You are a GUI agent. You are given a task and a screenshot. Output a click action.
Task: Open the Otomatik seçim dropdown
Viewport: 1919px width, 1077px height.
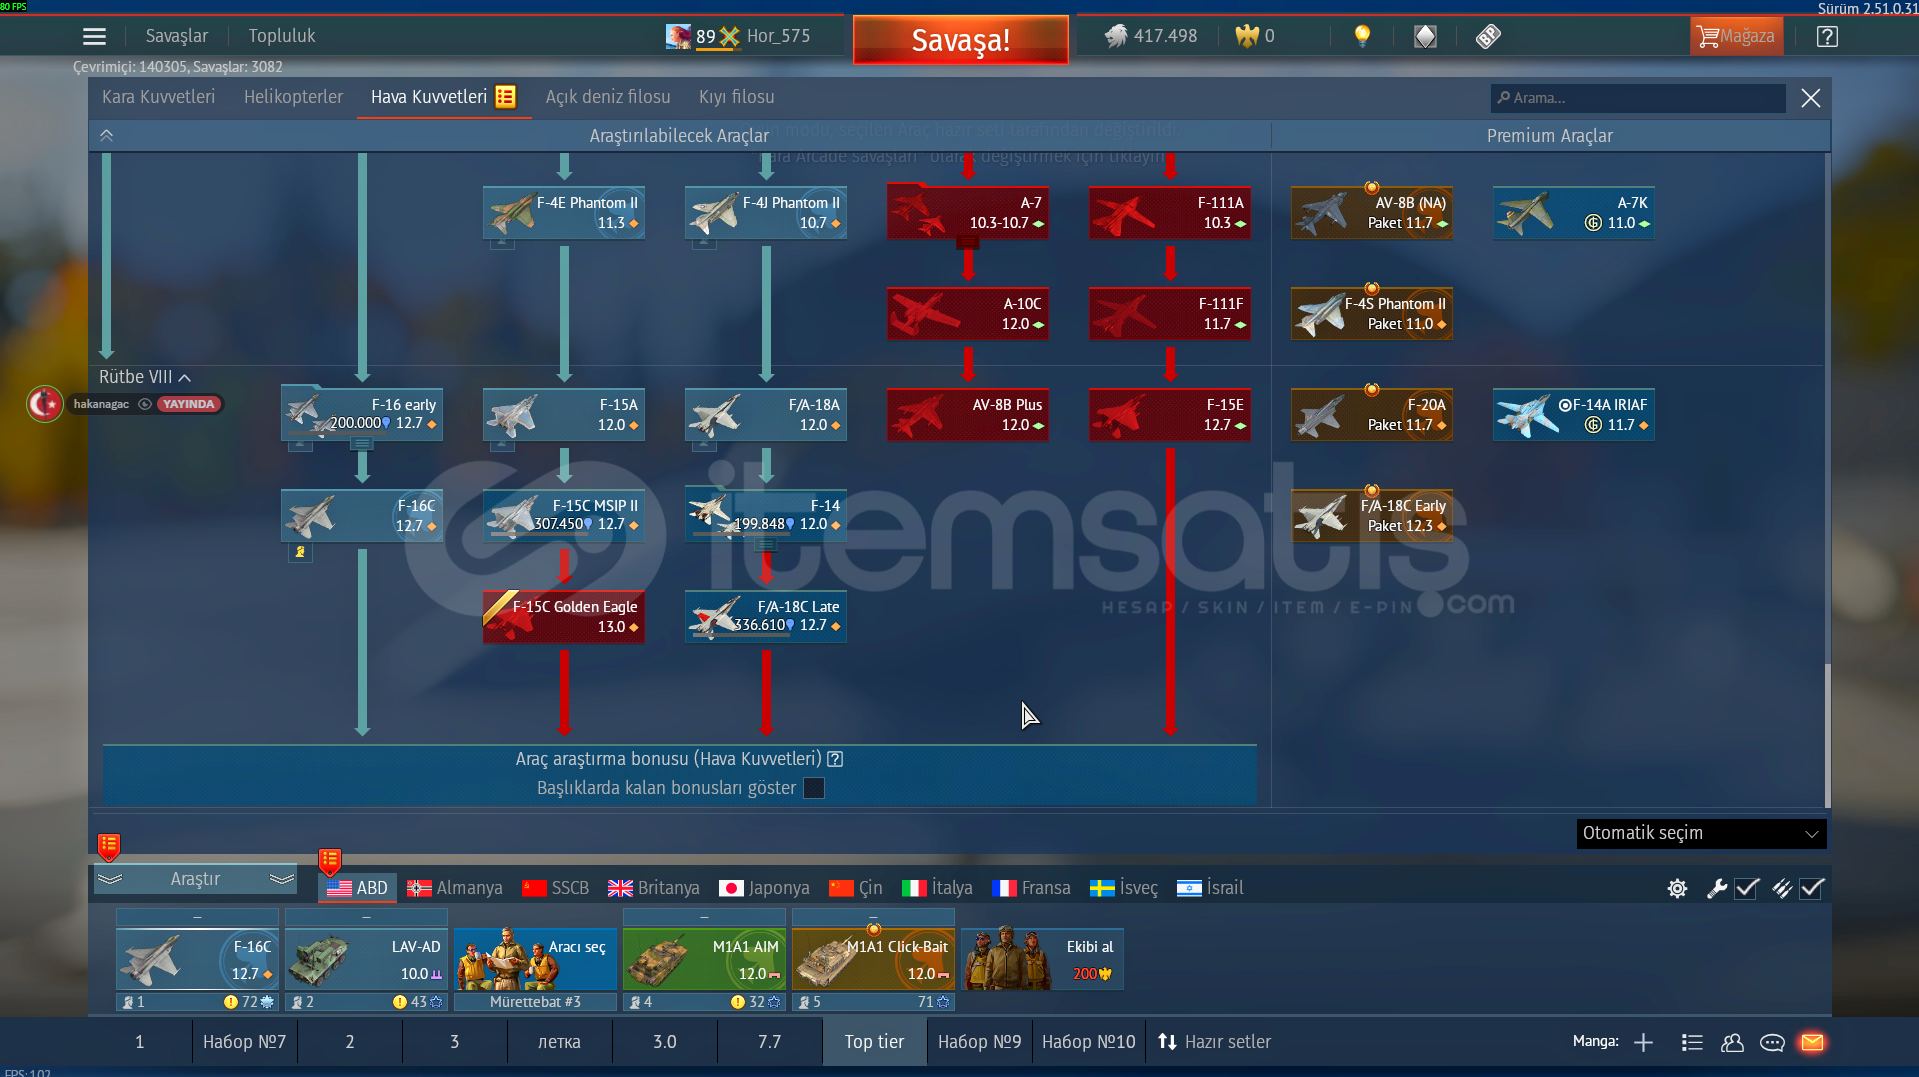1701,833
